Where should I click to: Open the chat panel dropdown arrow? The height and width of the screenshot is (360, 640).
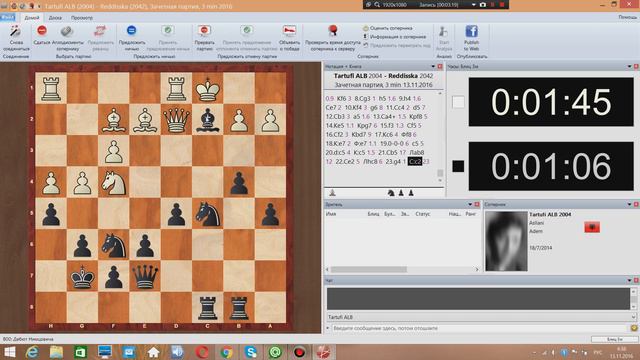pyautogui.click(x=629, y=280)
